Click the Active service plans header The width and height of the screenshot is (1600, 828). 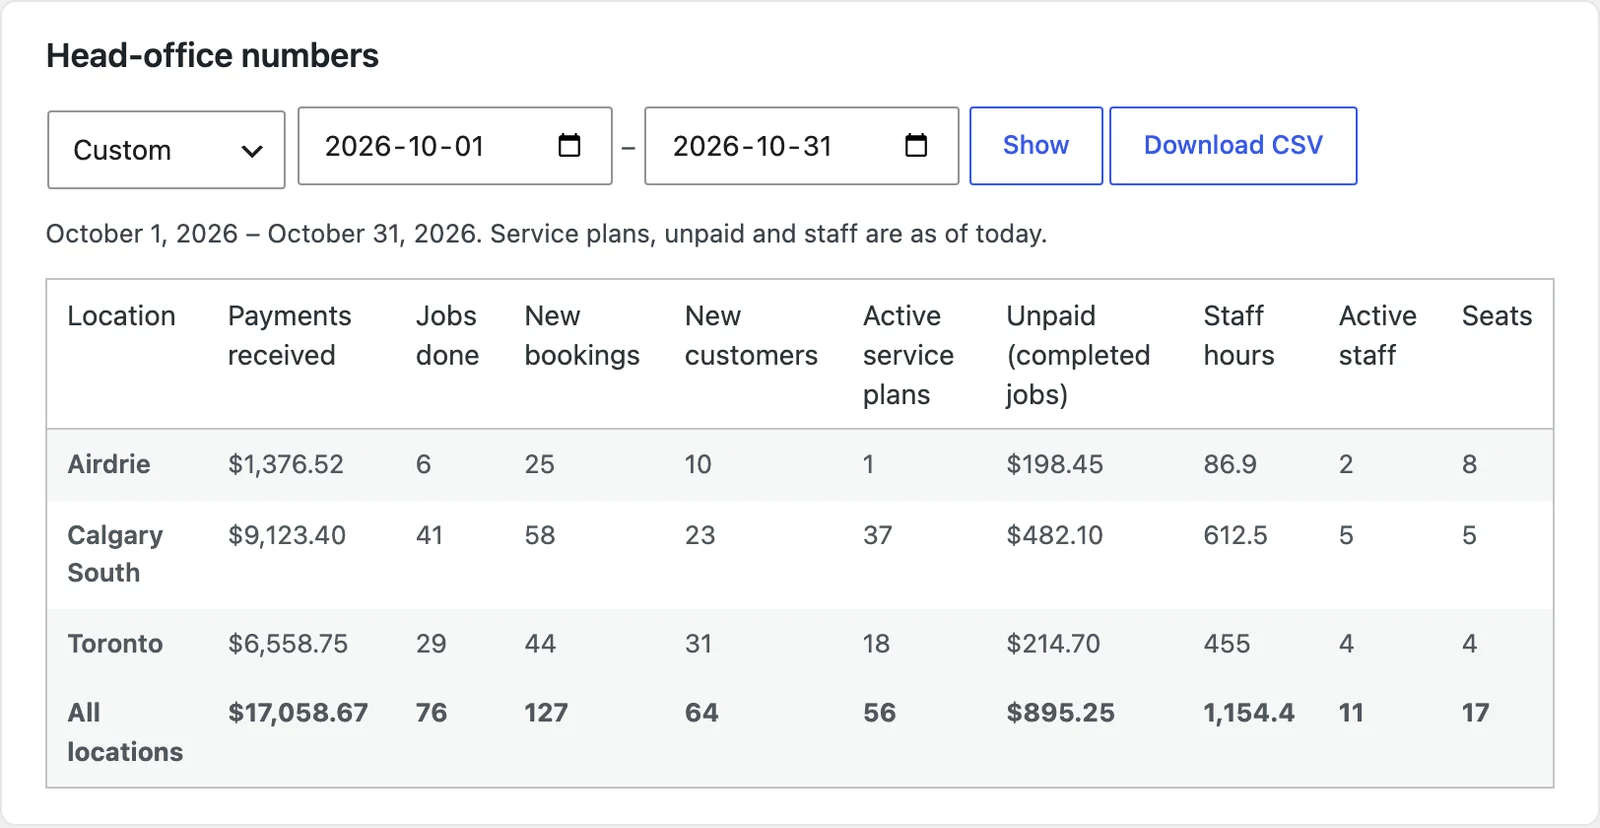(x=908, y=355)
